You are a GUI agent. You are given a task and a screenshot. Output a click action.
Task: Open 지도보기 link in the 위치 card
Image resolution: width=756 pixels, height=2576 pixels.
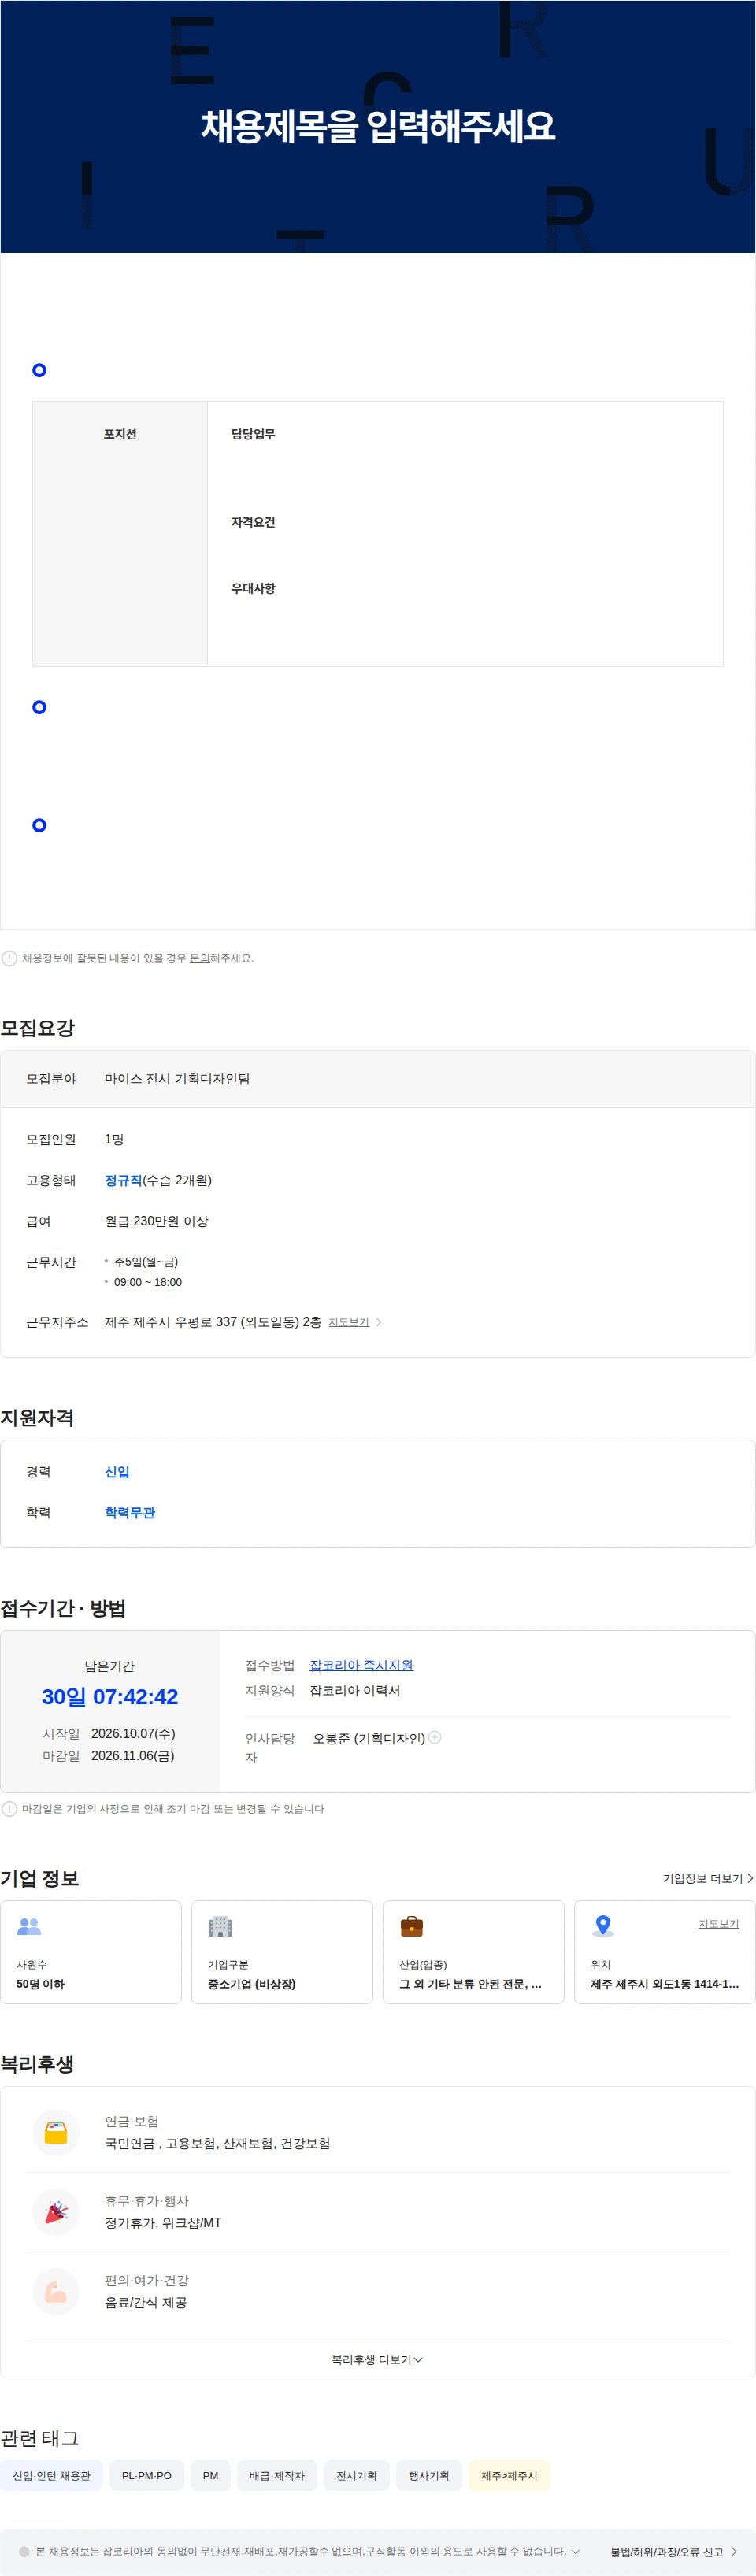[718, 1922]
